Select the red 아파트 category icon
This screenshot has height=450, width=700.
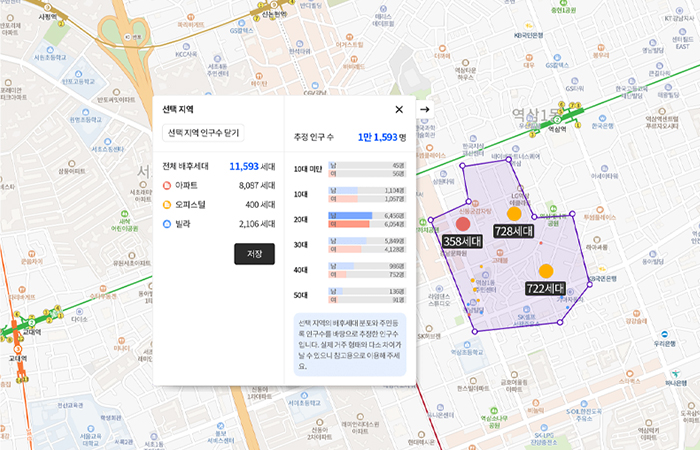coord(167,185)
